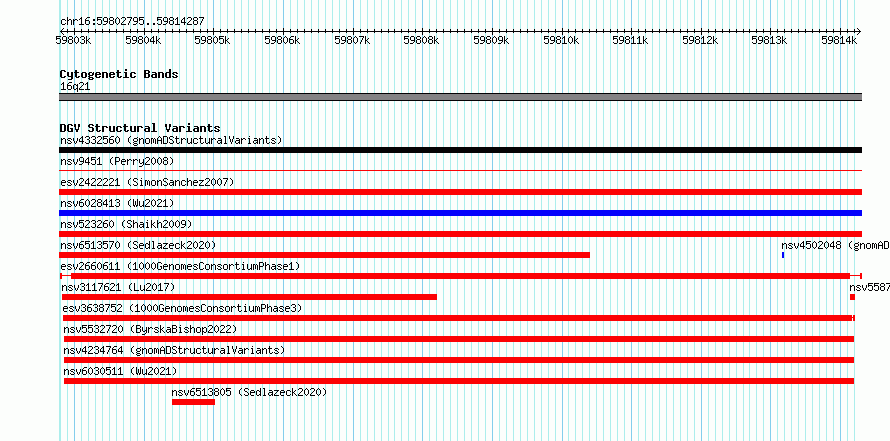Select the small red nsv5587 variant mark
Viewport: 890px width, 441px height.
click(852, 297)
